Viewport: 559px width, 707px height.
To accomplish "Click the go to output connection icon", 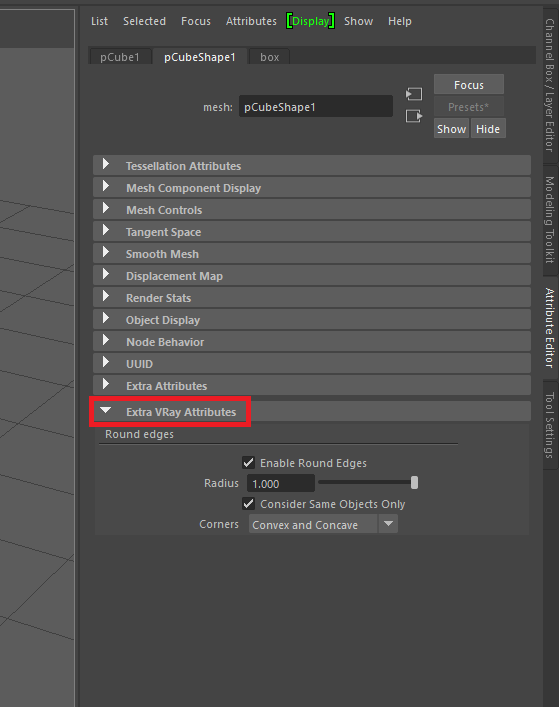I will click(414, 116).
